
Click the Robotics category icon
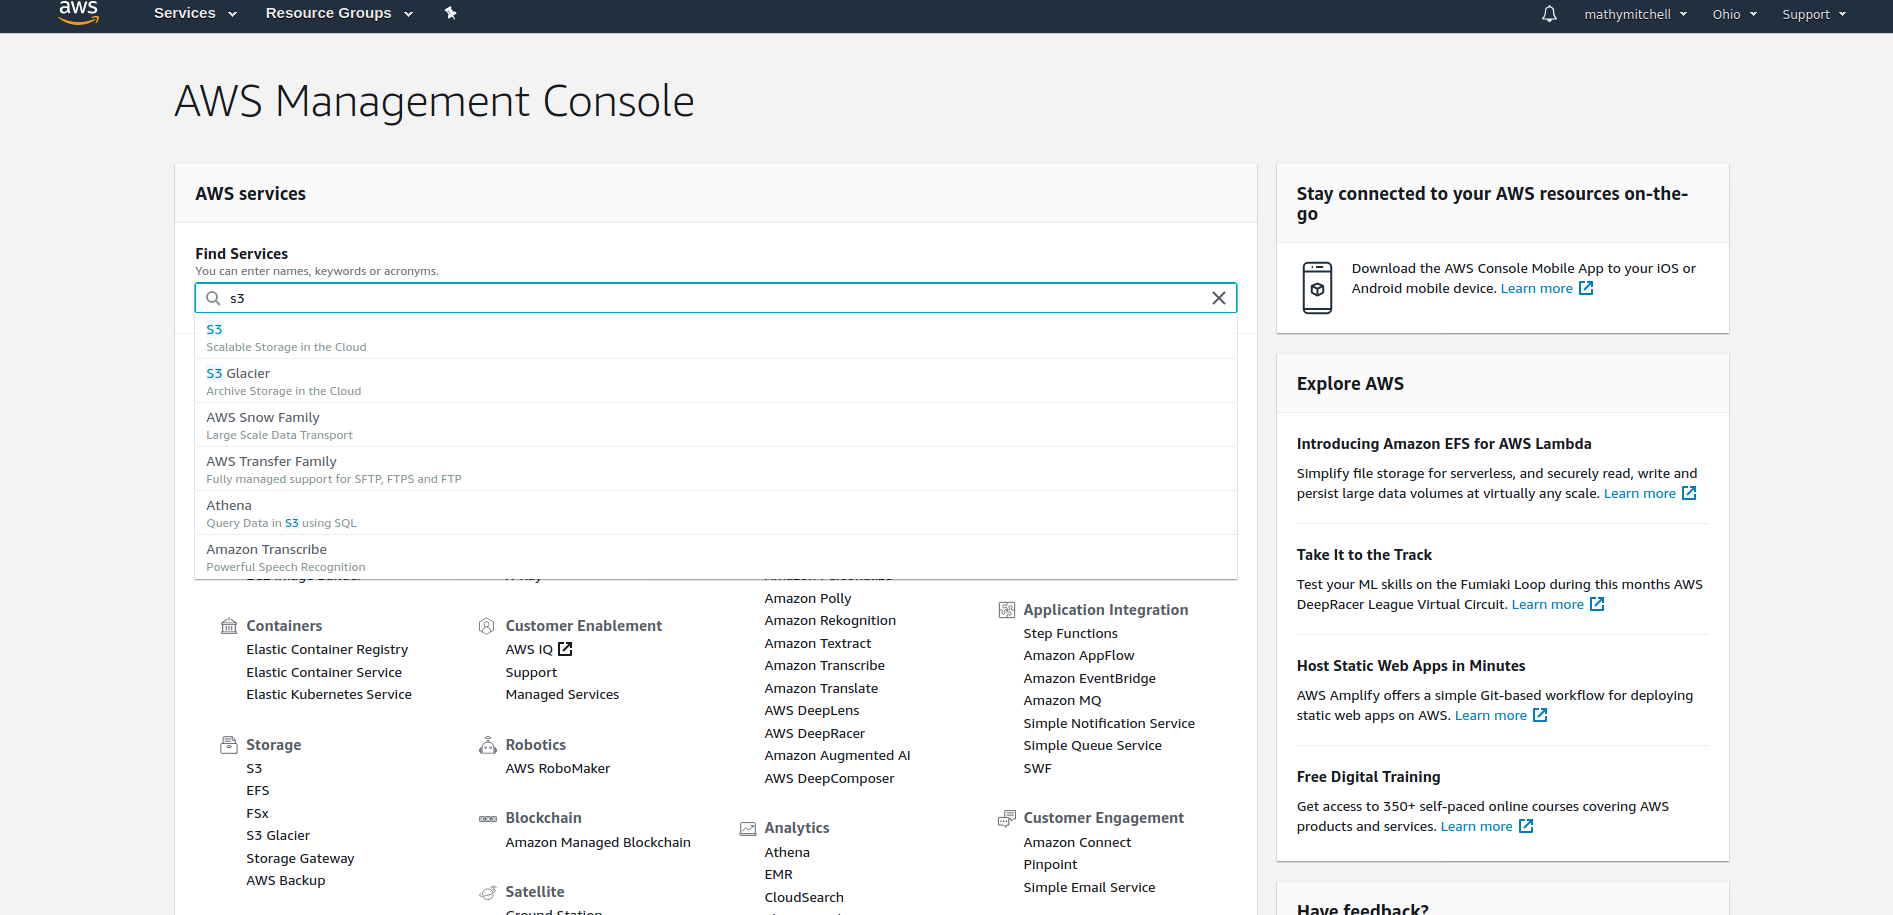(x=488, y=745)
